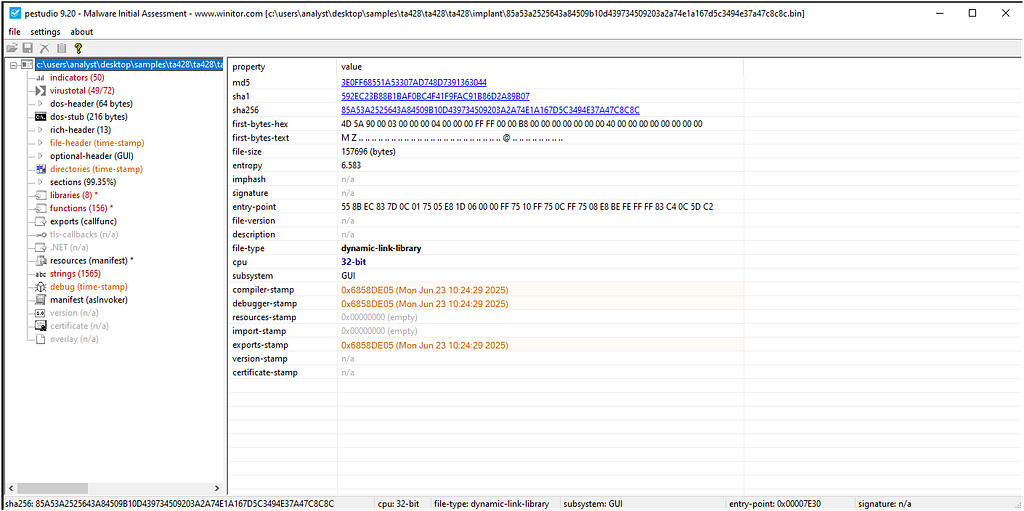Open the about menu
Image resolution: width=1024 pixels, height=511 pixels.
point(82,31)
